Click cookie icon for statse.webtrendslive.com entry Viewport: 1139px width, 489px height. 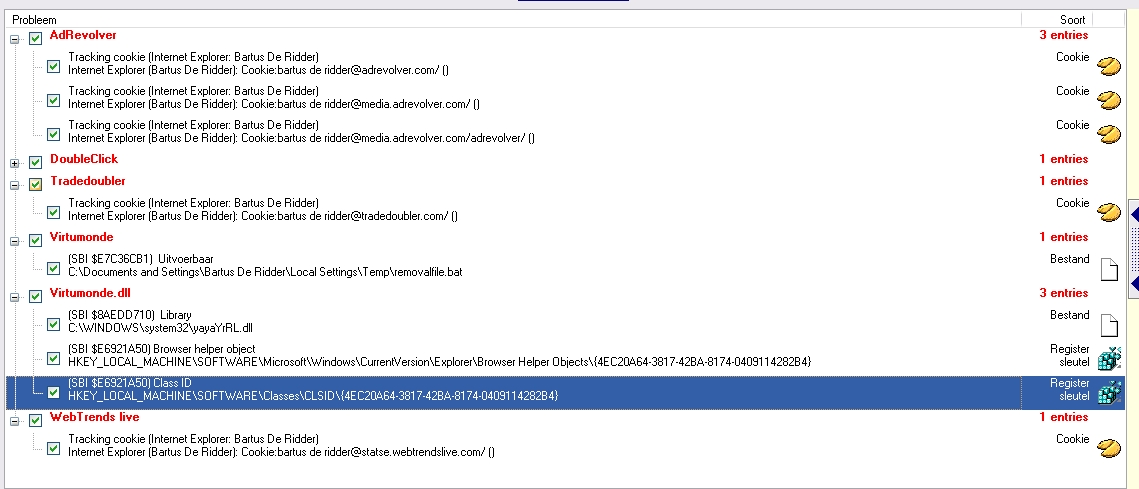pos(1108,448)
